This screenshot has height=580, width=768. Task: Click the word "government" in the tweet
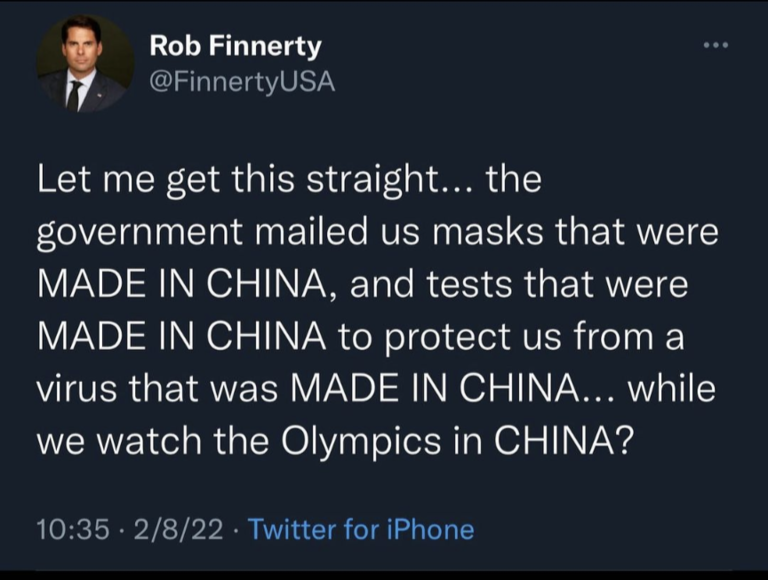coord(140,232)
